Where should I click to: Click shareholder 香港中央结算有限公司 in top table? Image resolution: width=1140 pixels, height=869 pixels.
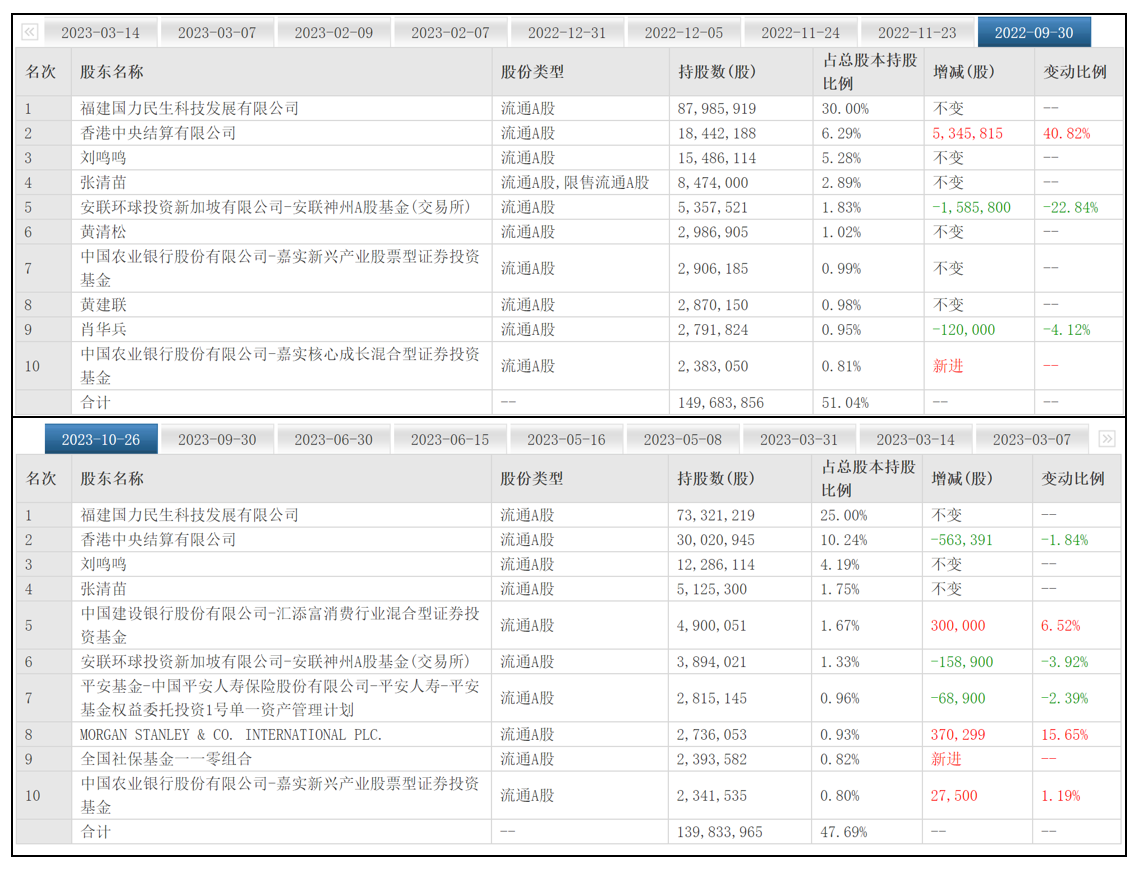pyautogui.click(x=158, y=133)
